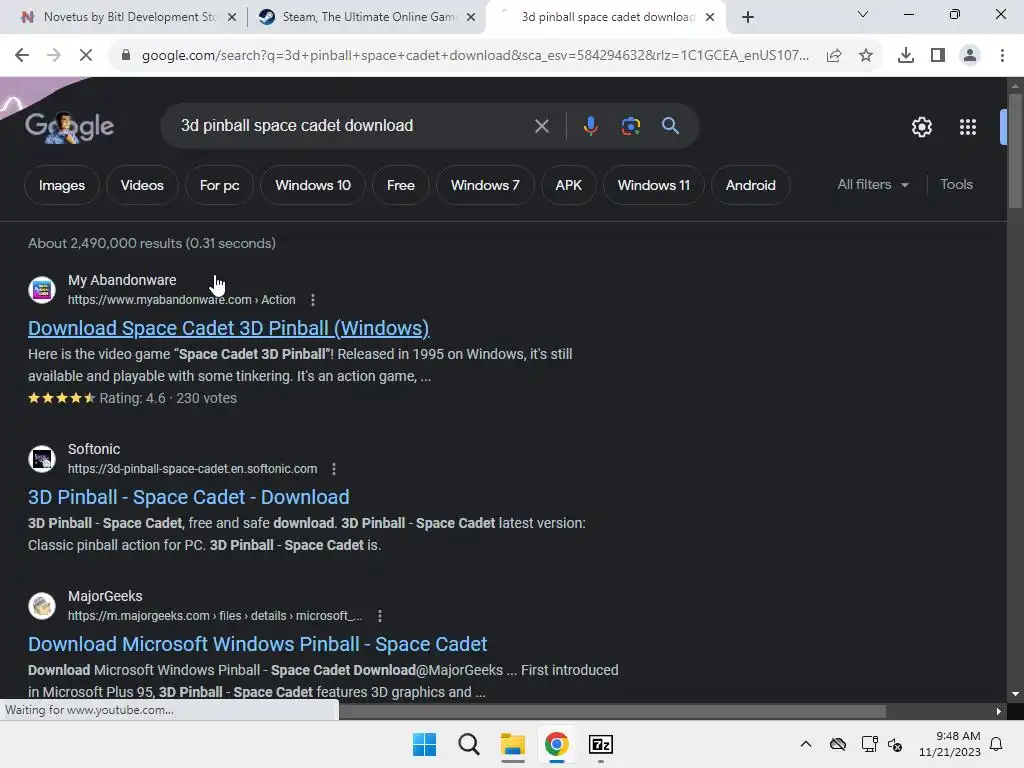Open more options for My Abandonware result
Viewport: 1024px width, 768px height.
point(313,300)
